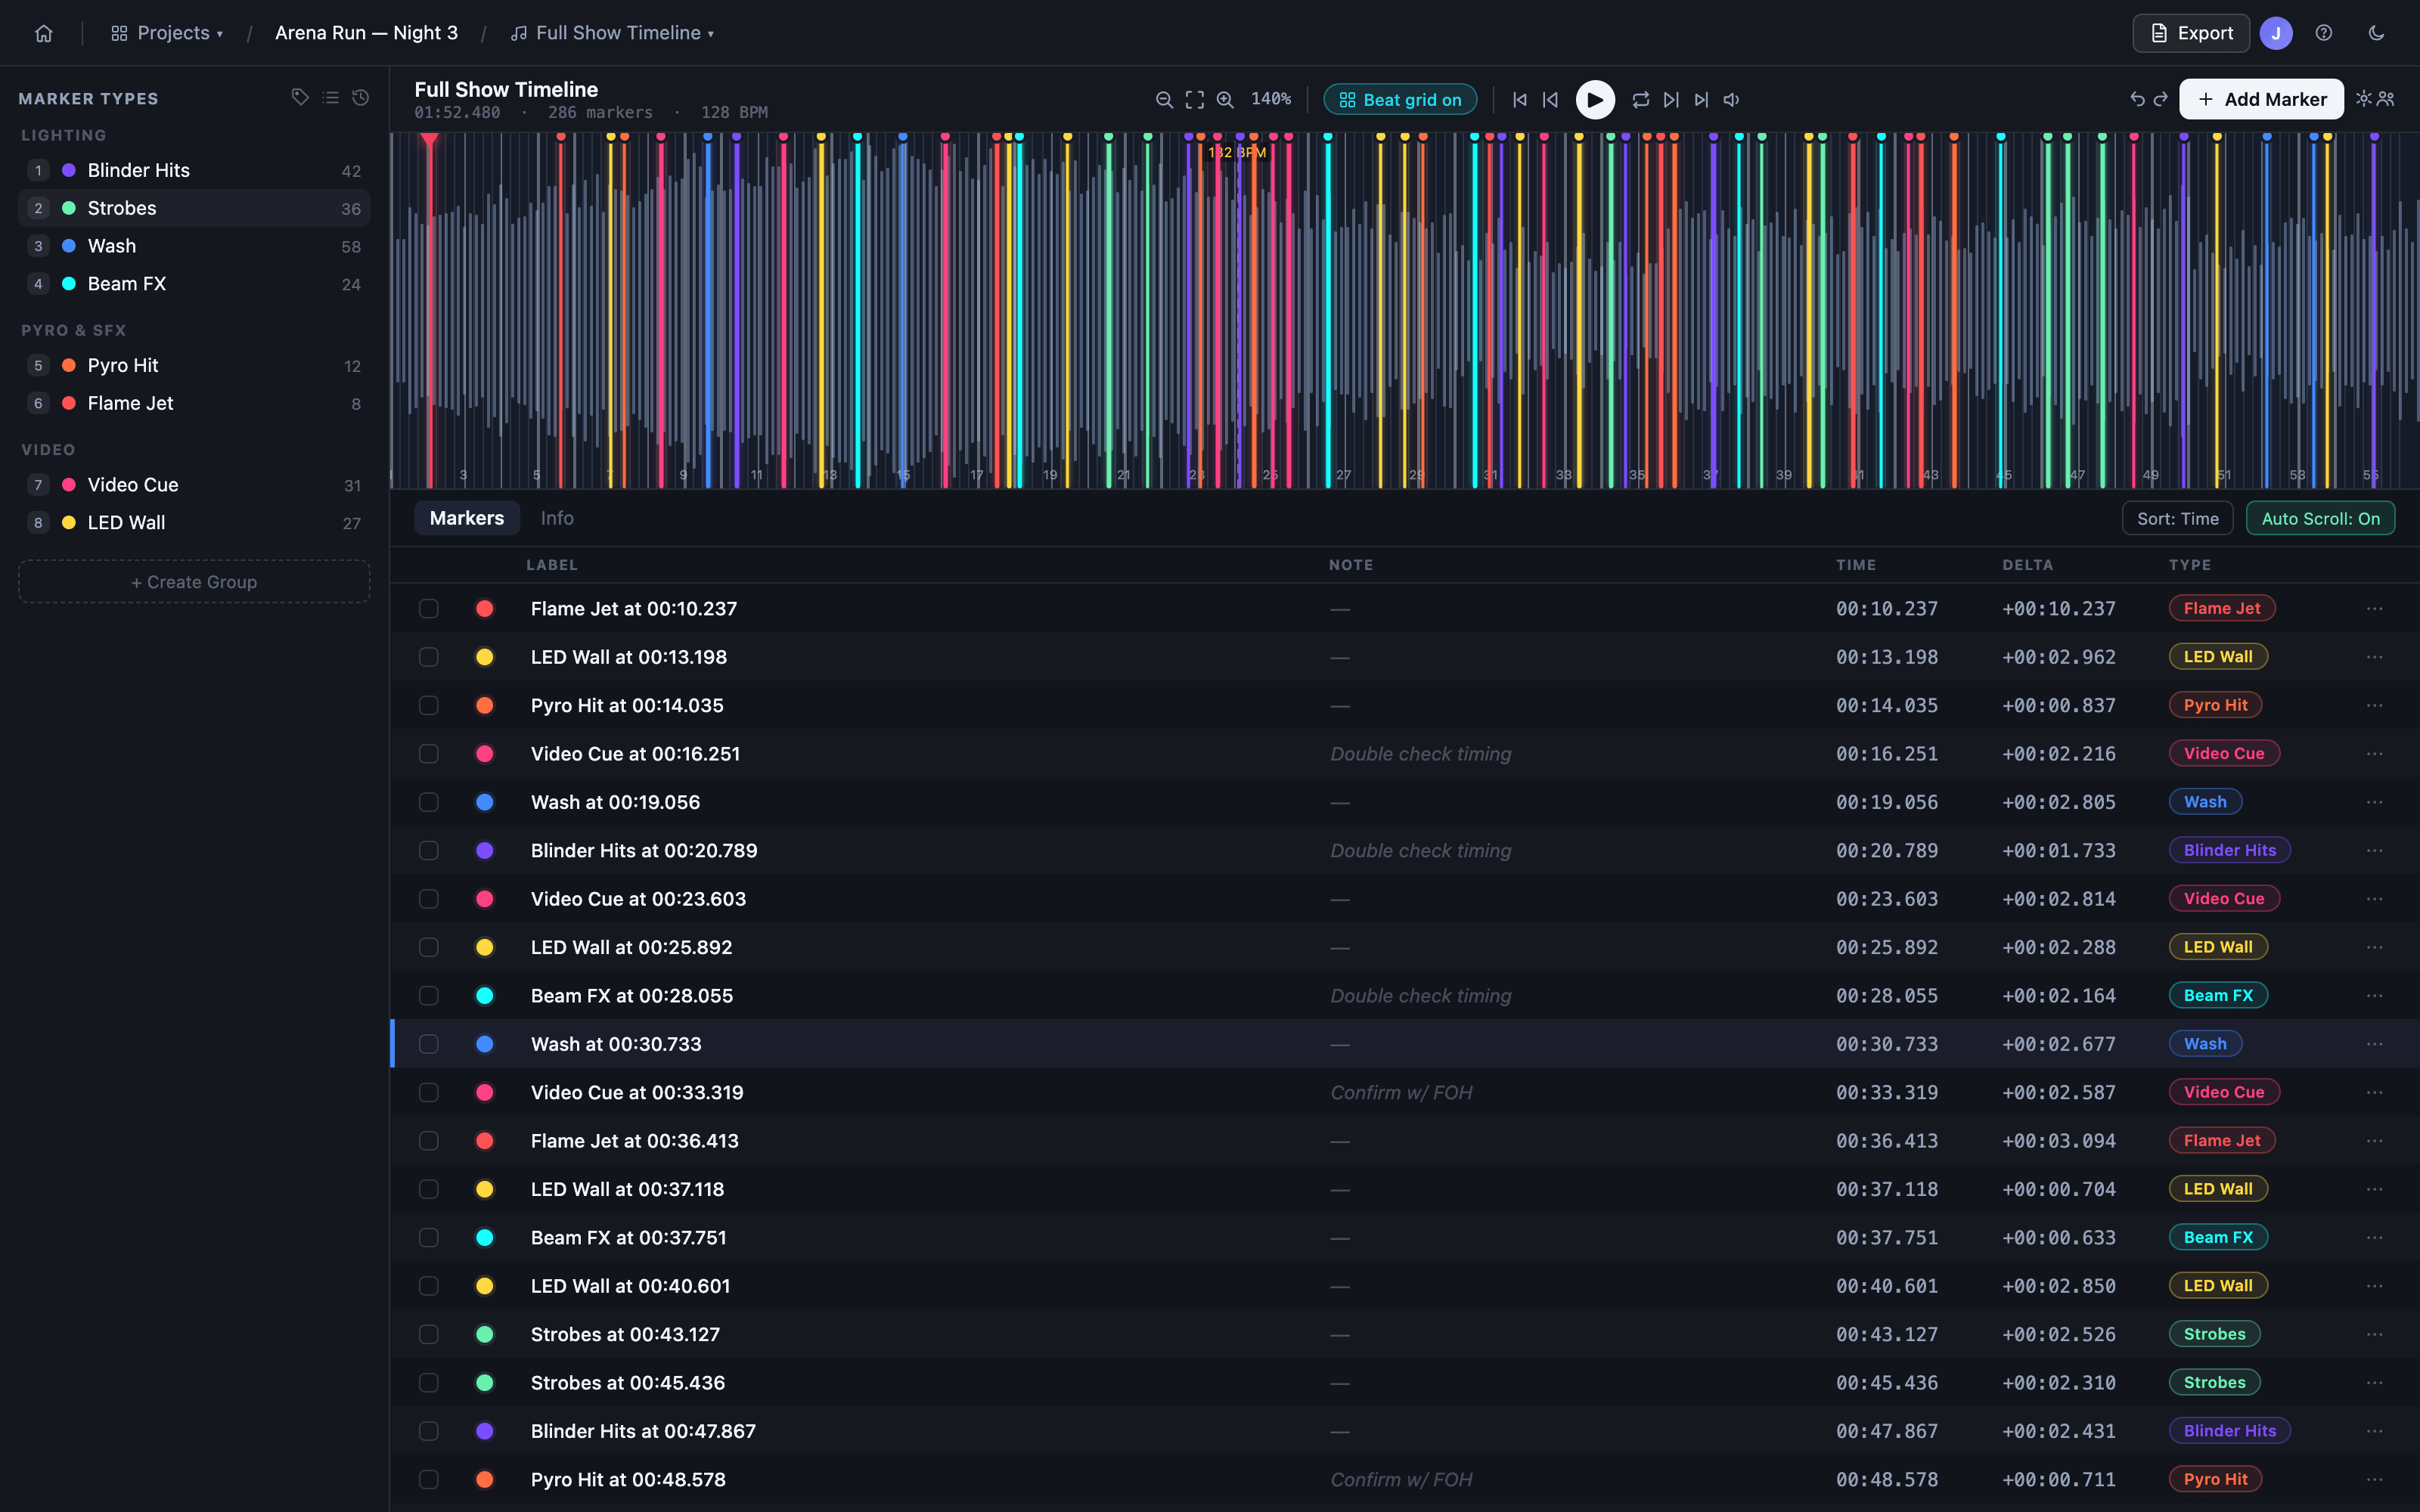Select Strobes marker type
The height and width of the screenshot is (1512, 2420).
pos(194,208)
